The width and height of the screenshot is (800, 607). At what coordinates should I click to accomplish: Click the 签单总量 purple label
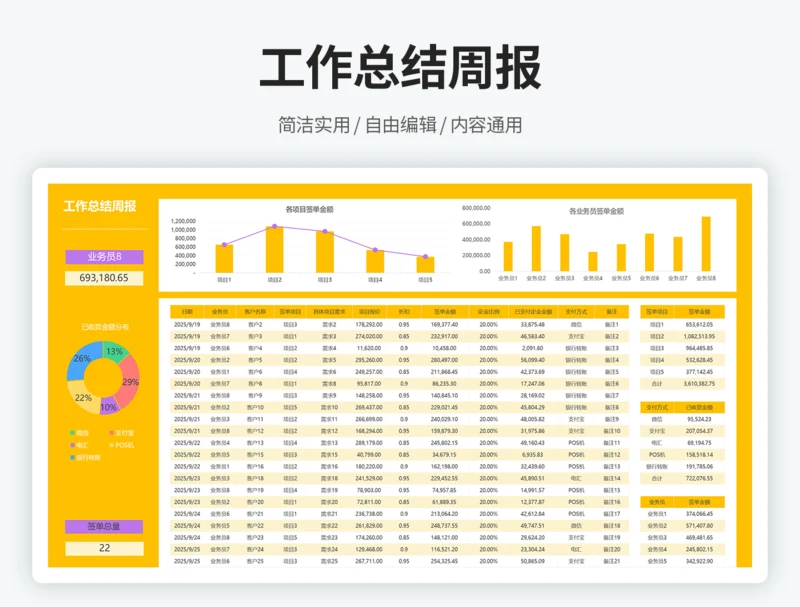click(104, 526)
